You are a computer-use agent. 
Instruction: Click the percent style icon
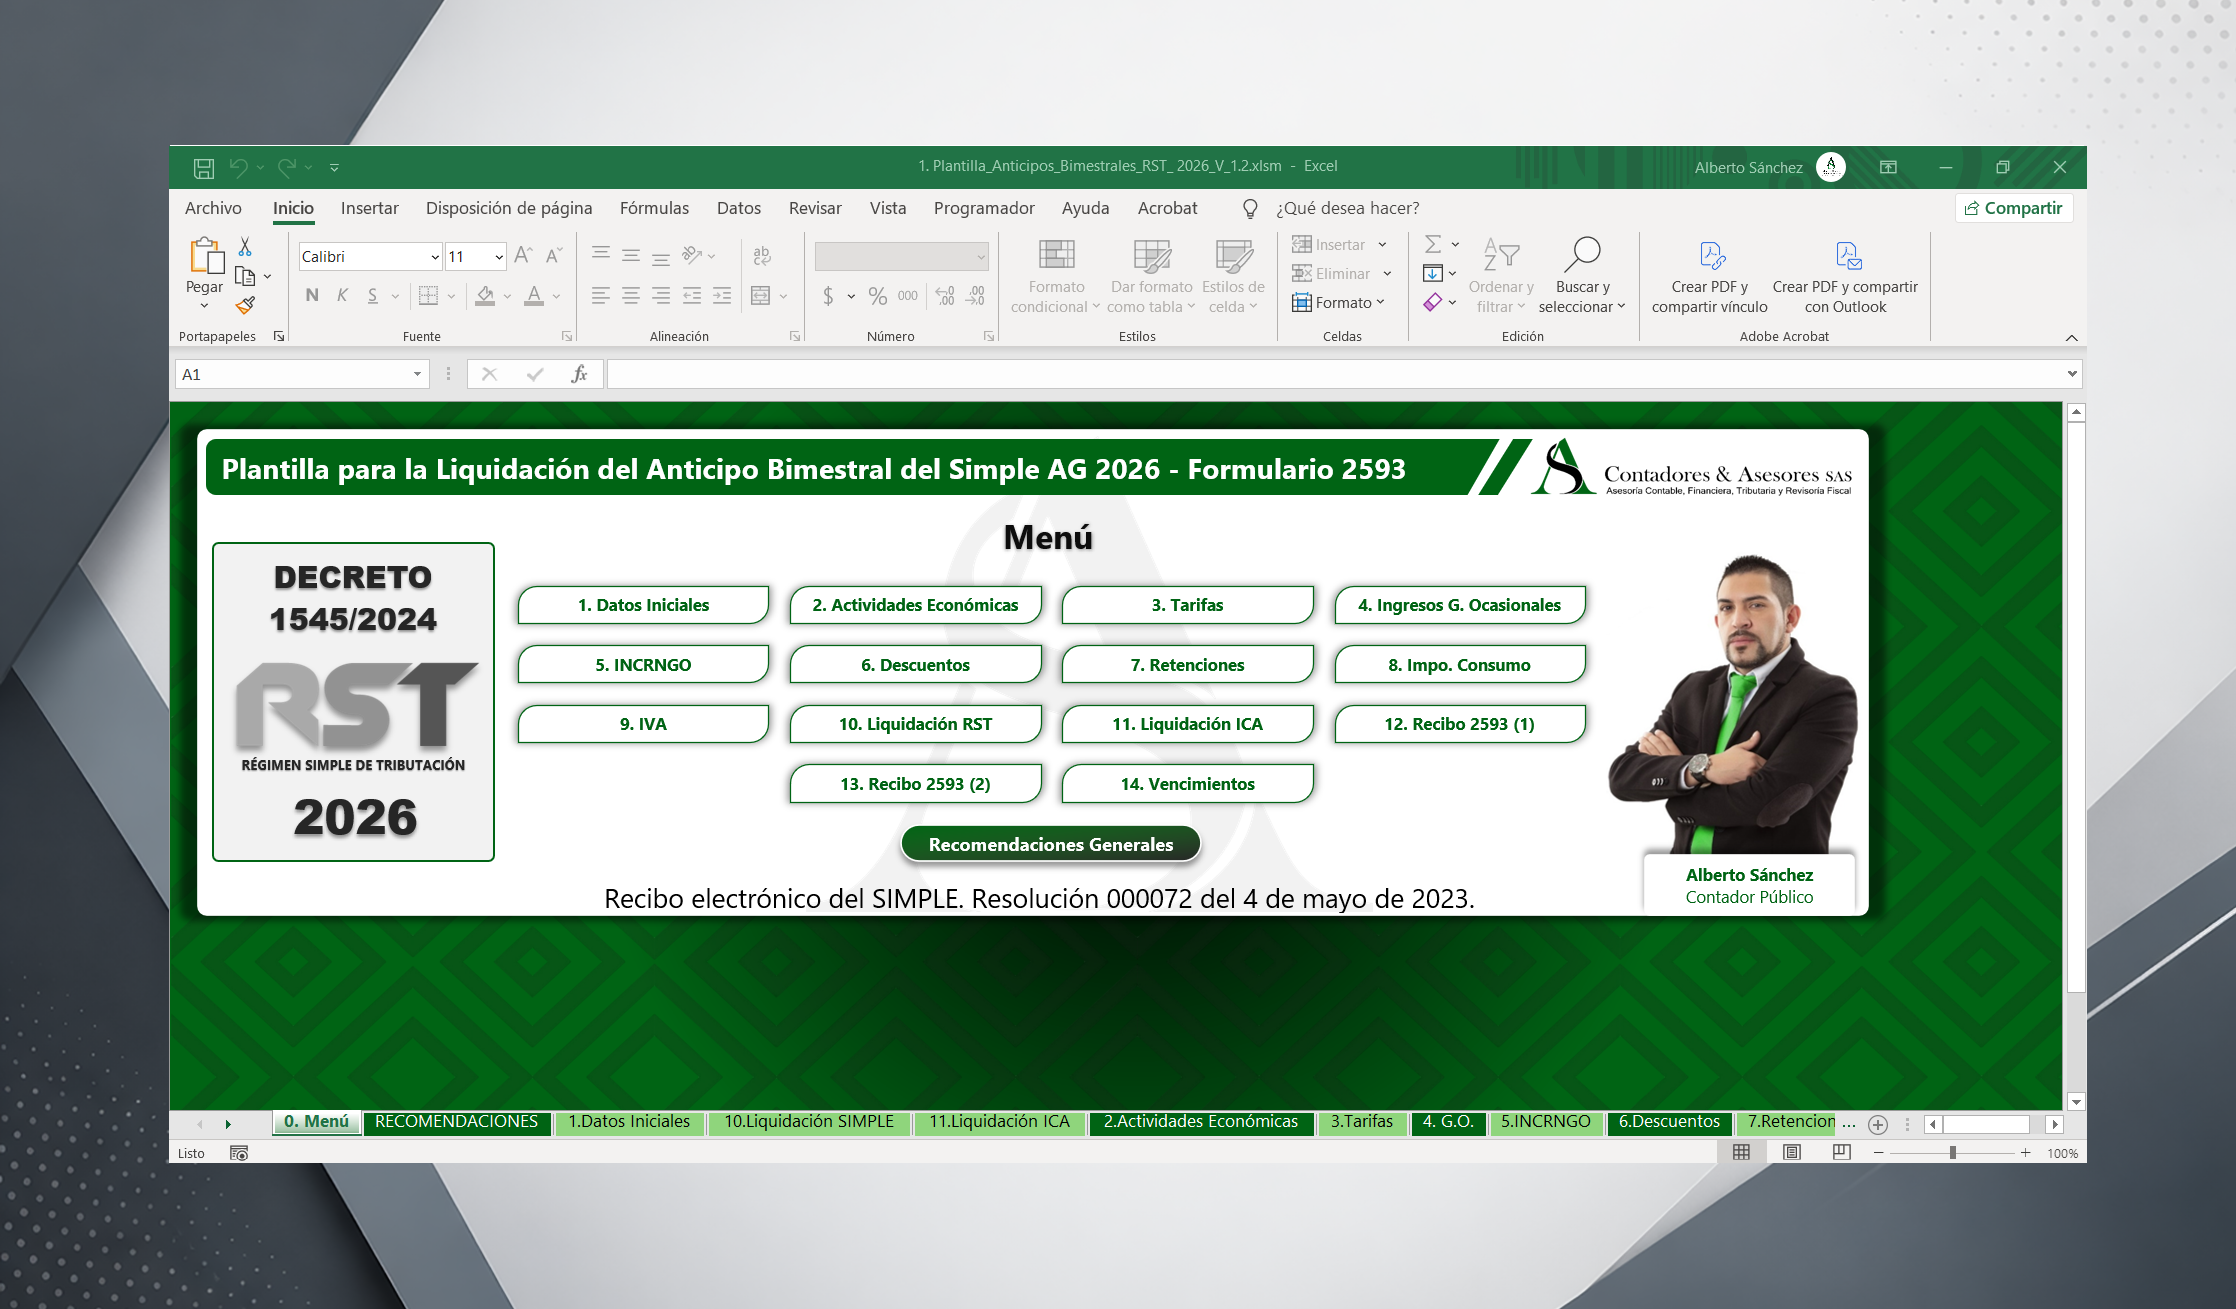point(877,295)
